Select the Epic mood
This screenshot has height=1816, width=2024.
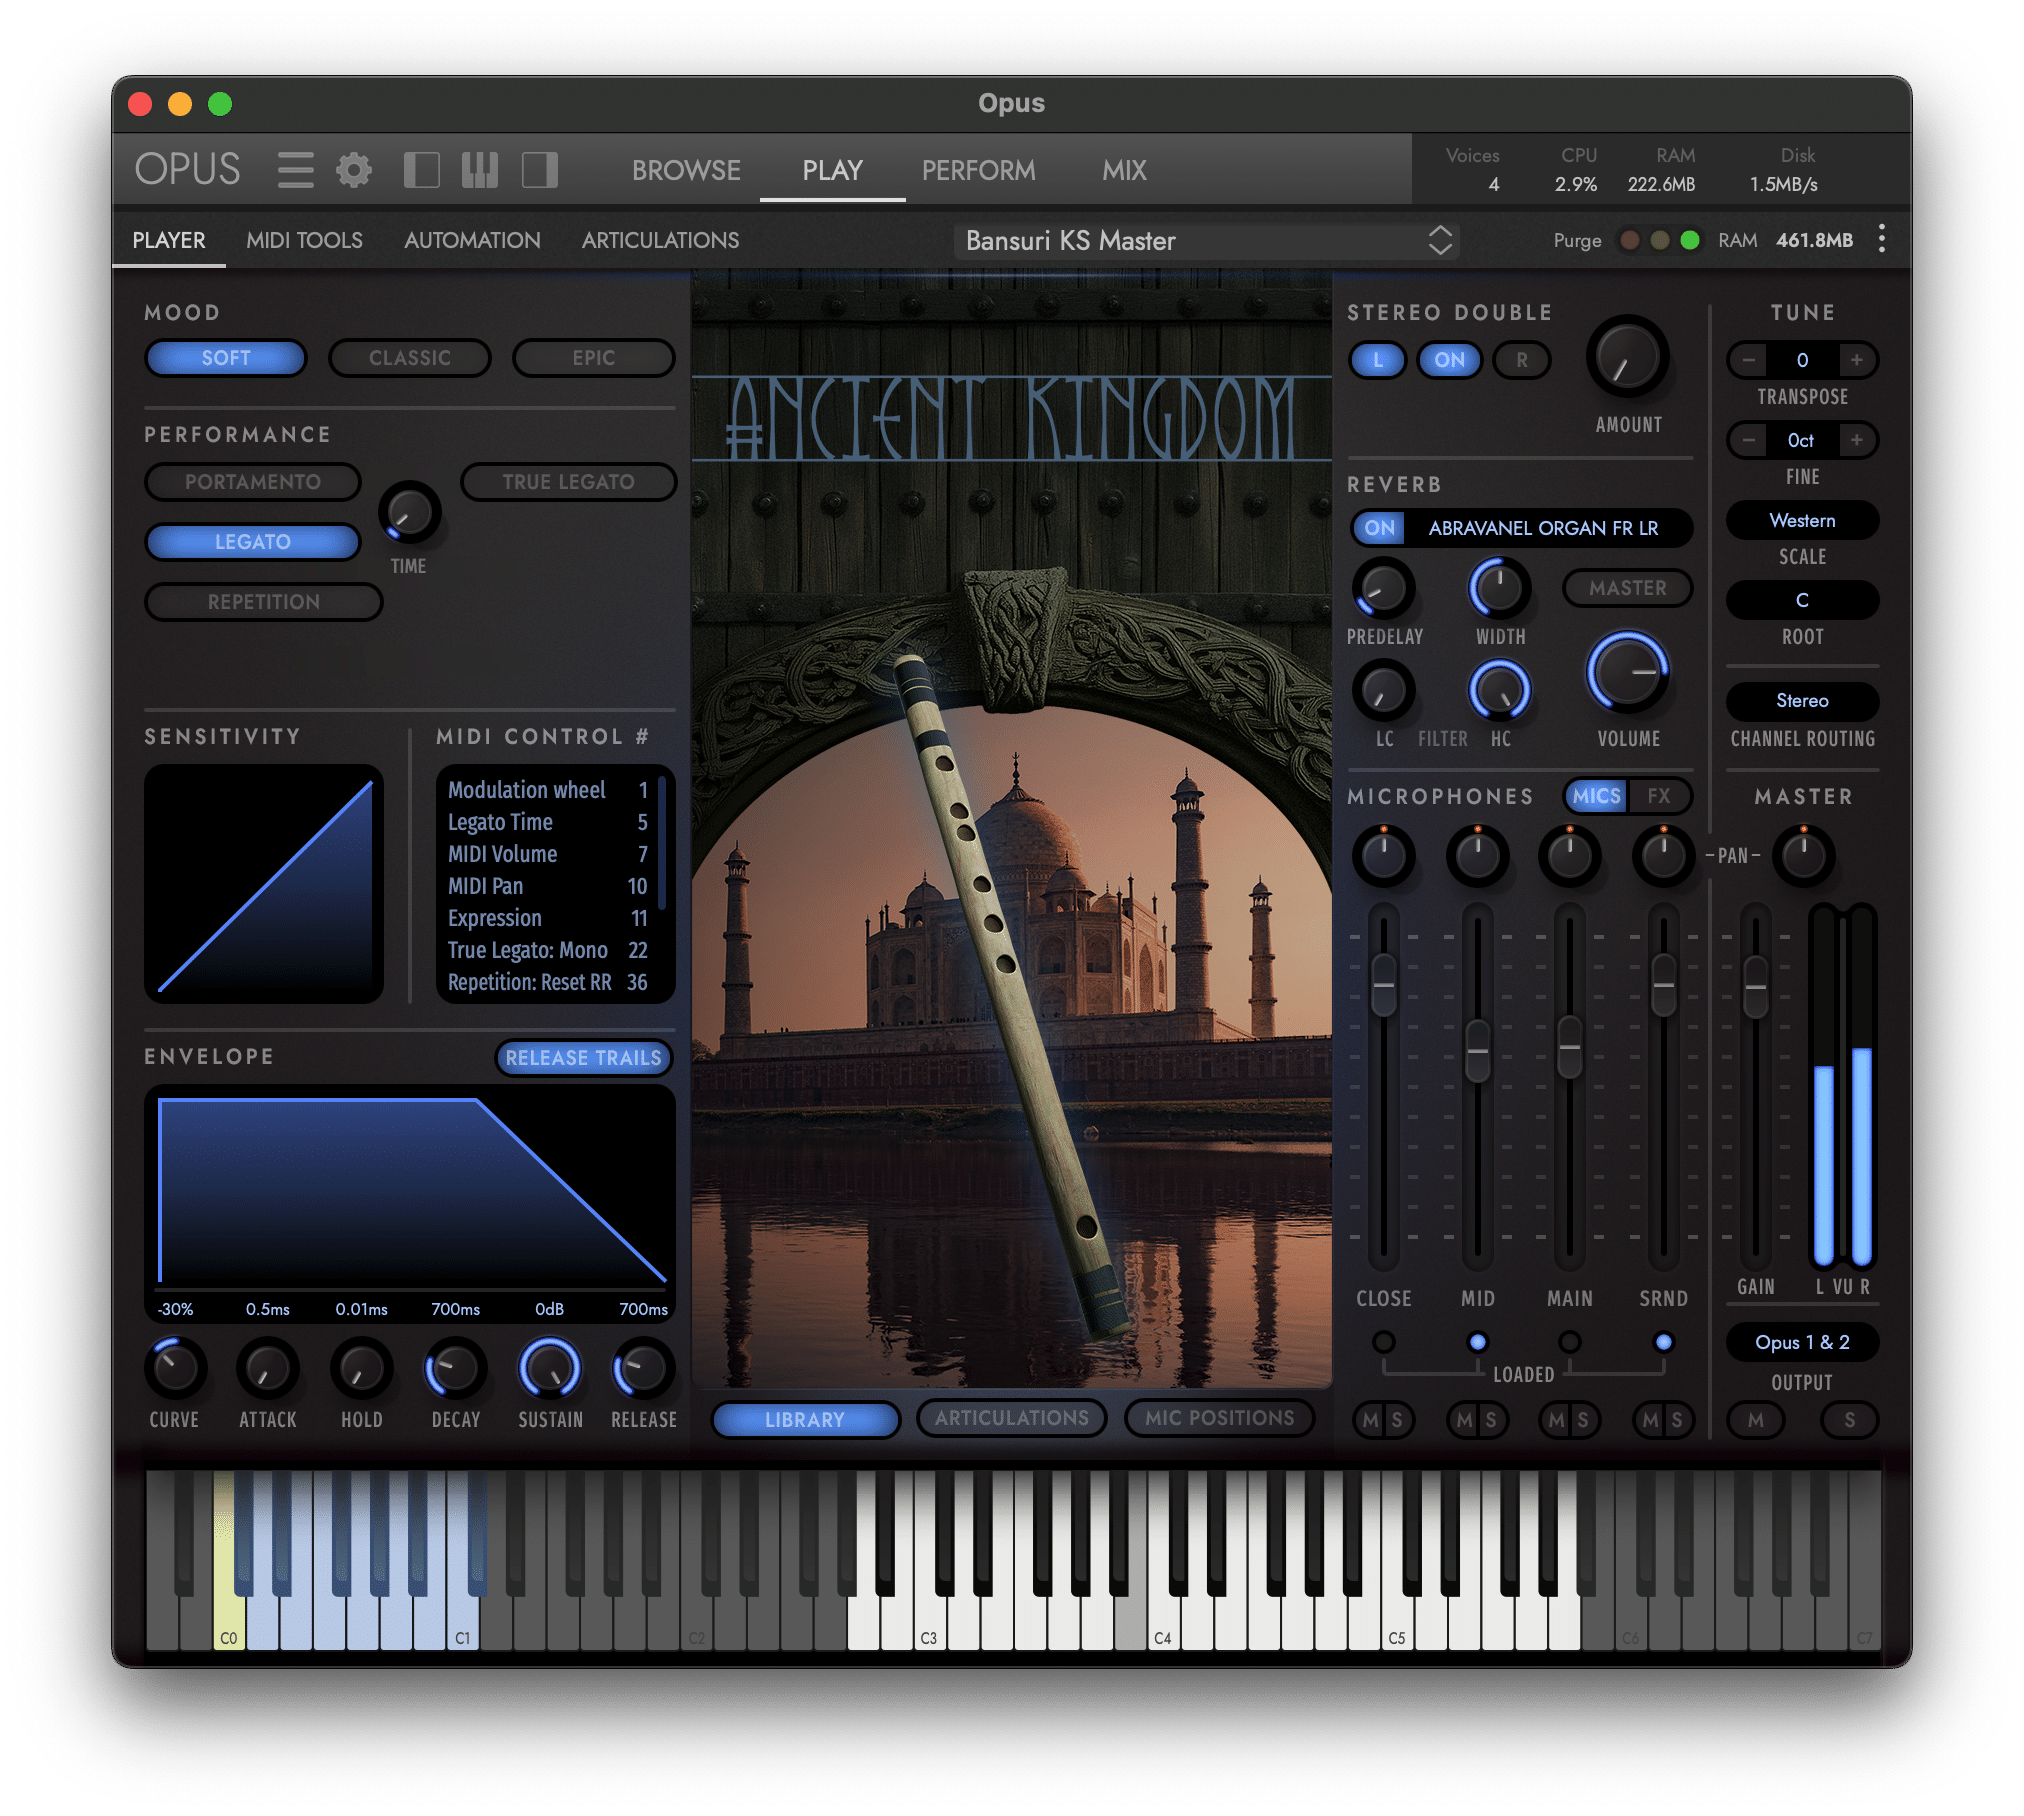click(593, 358)
